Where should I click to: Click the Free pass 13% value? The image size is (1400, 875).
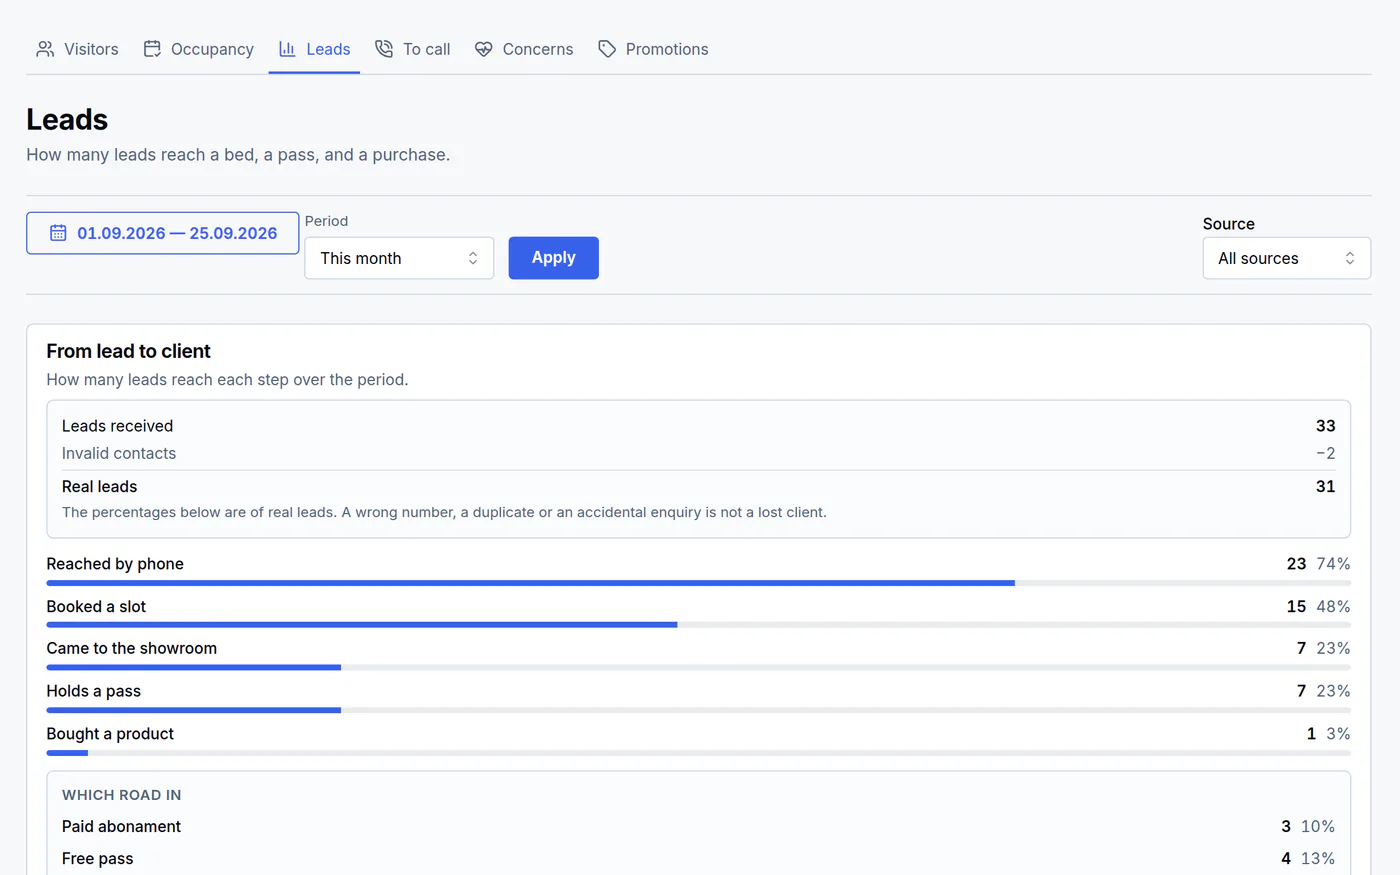(1318, 859)
